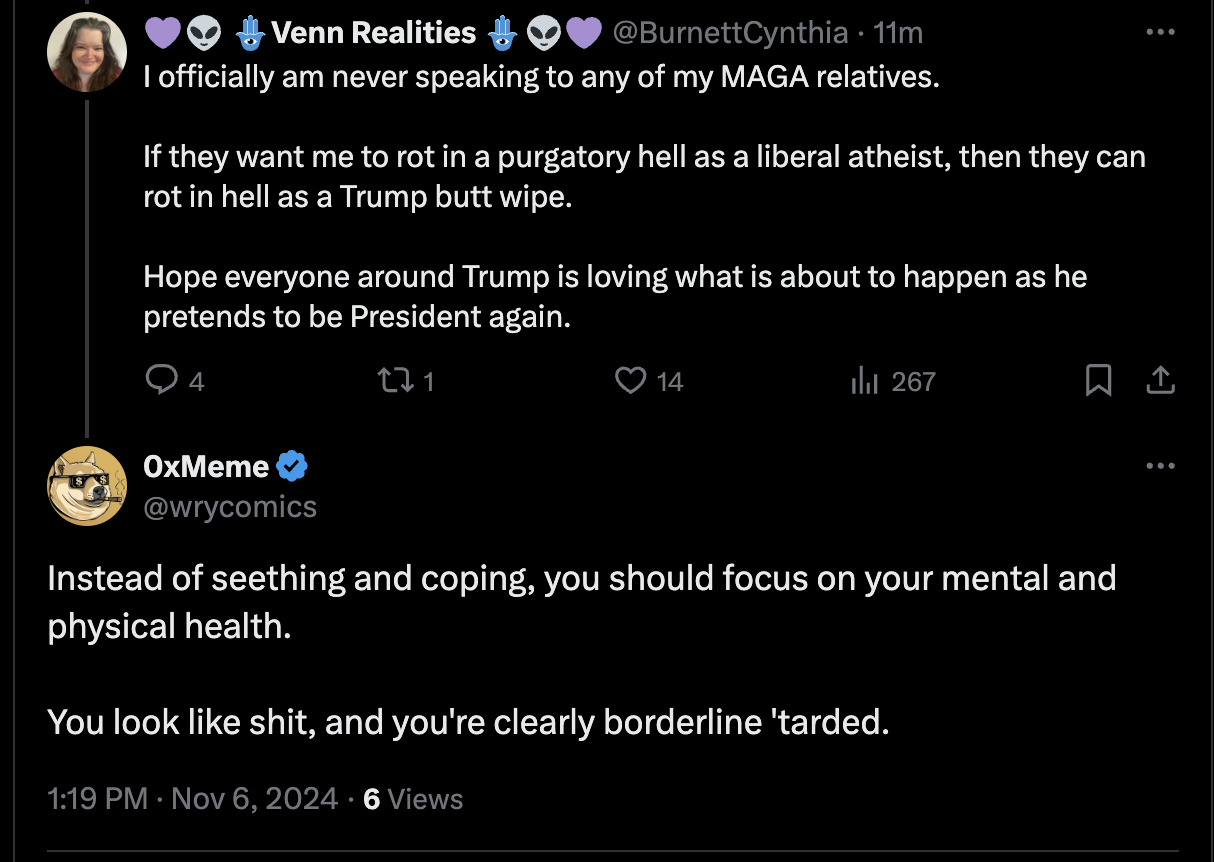Viewport: 1214px width, 862px height.
Task: Click the share icon on first tweet
Action: (1160, 381)
